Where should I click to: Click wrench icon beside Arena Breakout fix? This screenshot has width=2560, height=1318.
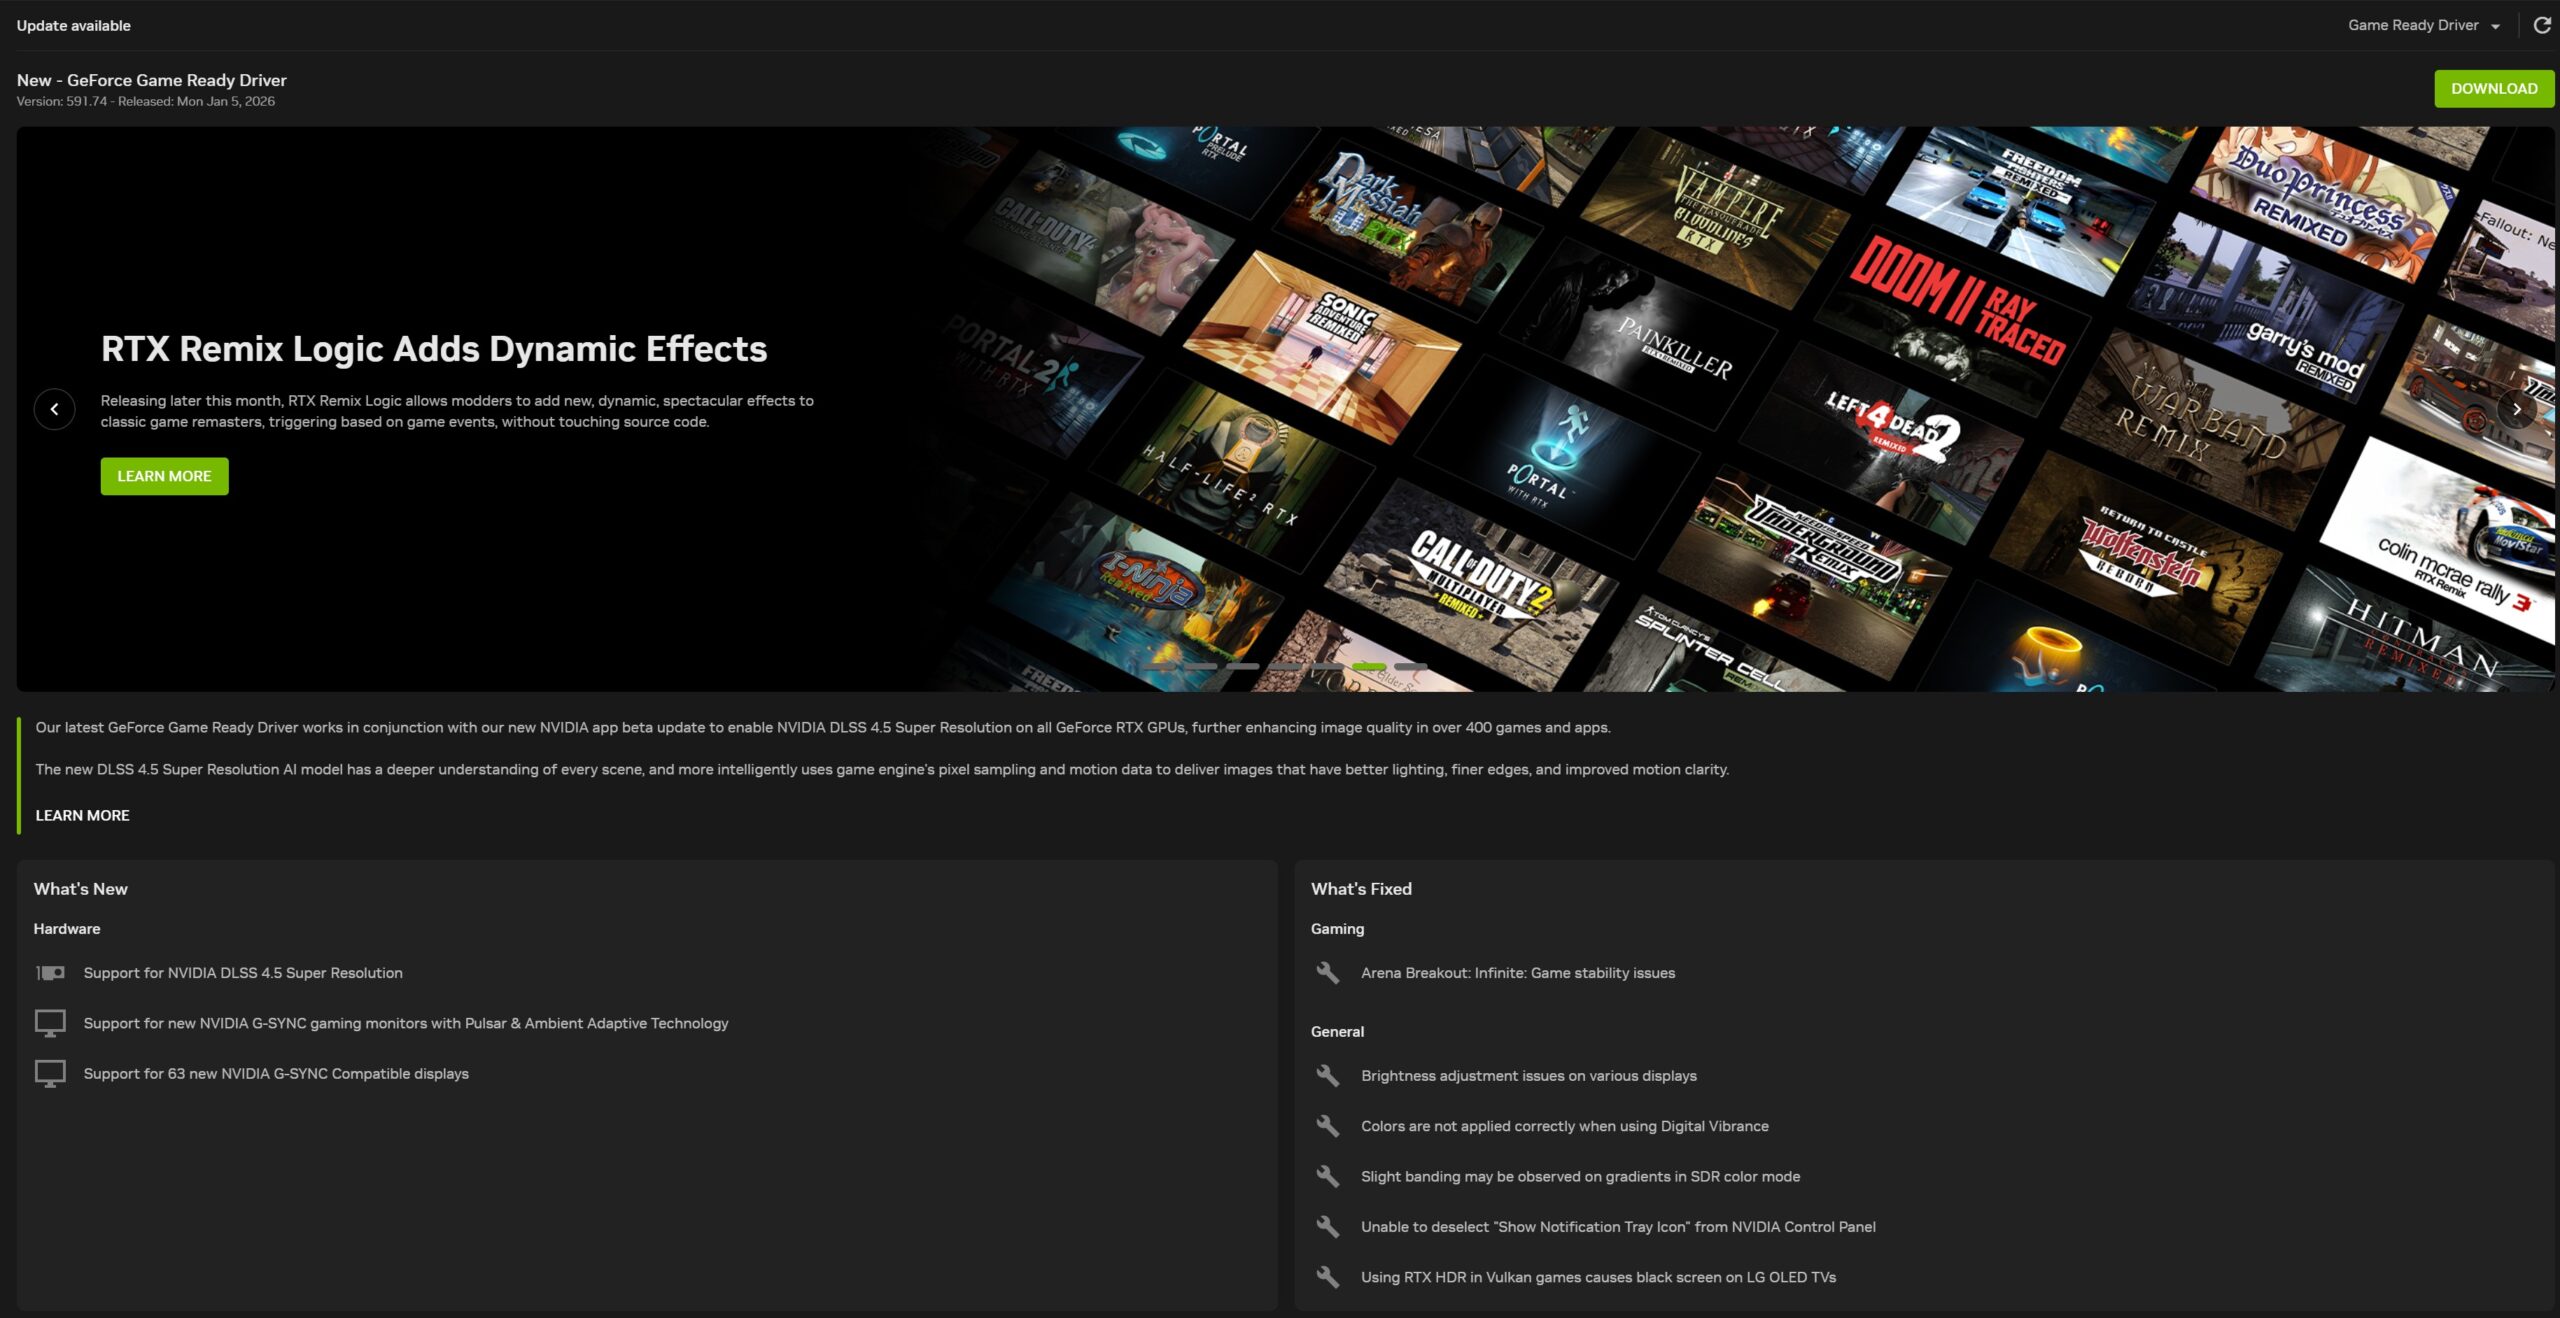click(x=1327, y=973)
